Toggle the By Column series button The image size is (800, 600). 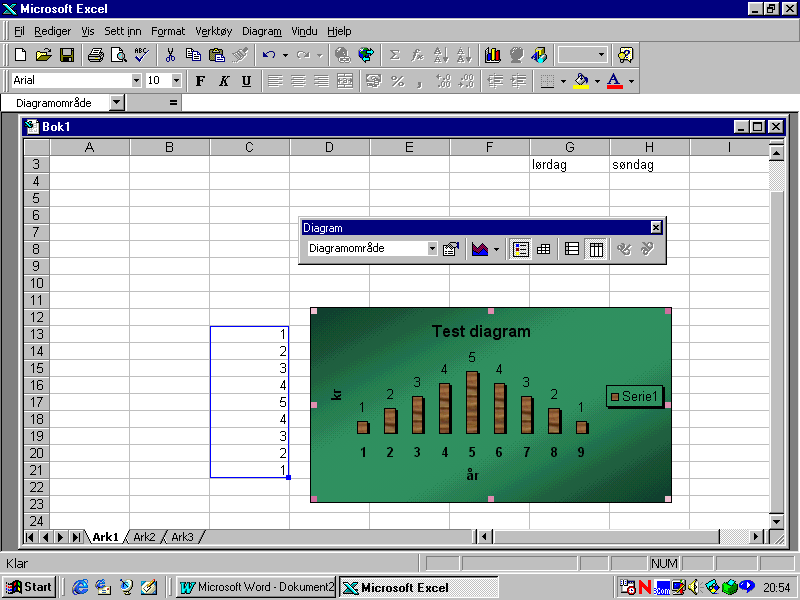pyautogui.click(x=596, y=249)
